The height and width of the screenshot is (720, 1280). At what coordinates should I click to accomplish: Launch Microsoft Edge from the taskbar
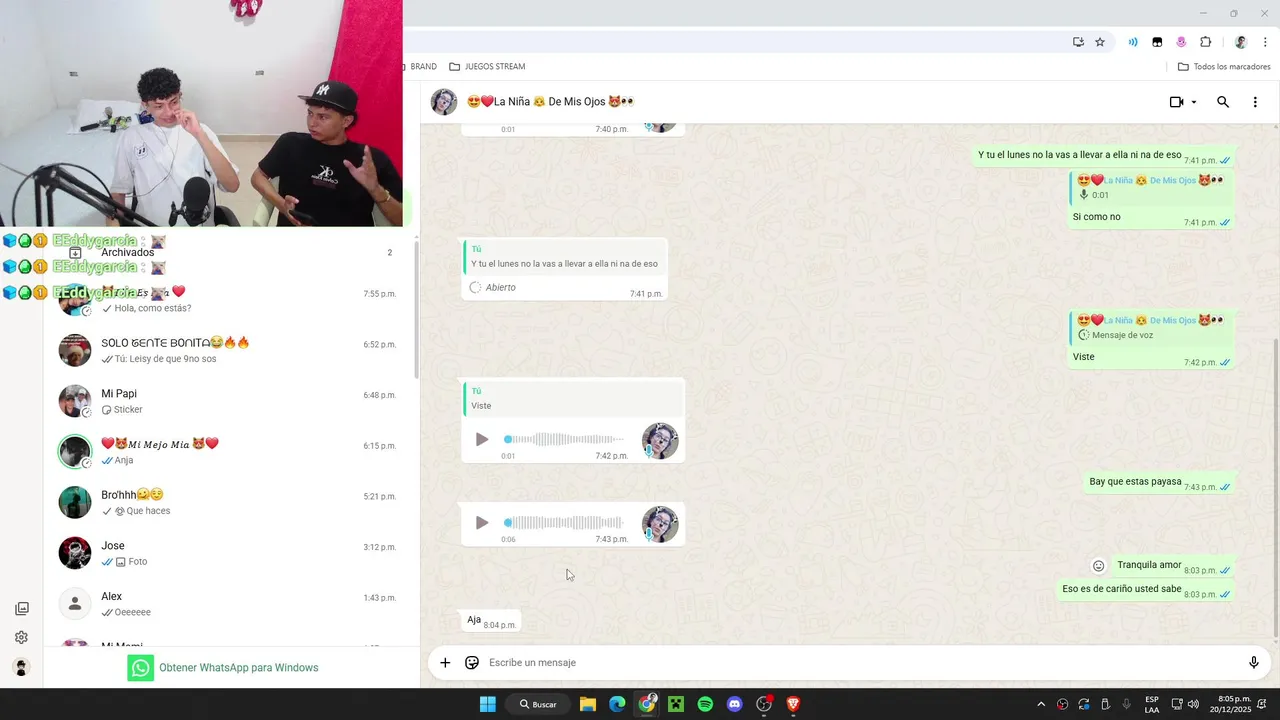point(617,704)
